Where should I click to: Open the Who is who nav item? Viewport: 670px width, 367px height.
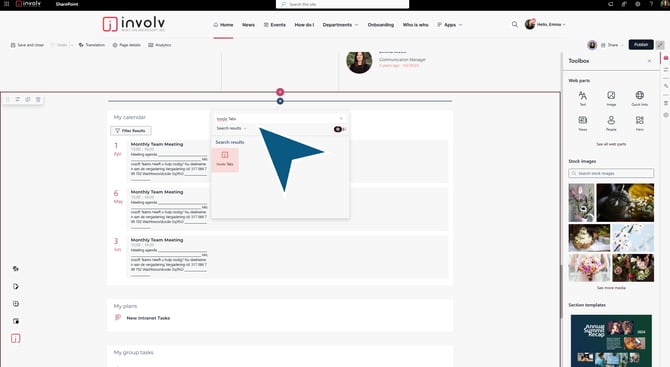pyautogui.click(x=415, y=25)
